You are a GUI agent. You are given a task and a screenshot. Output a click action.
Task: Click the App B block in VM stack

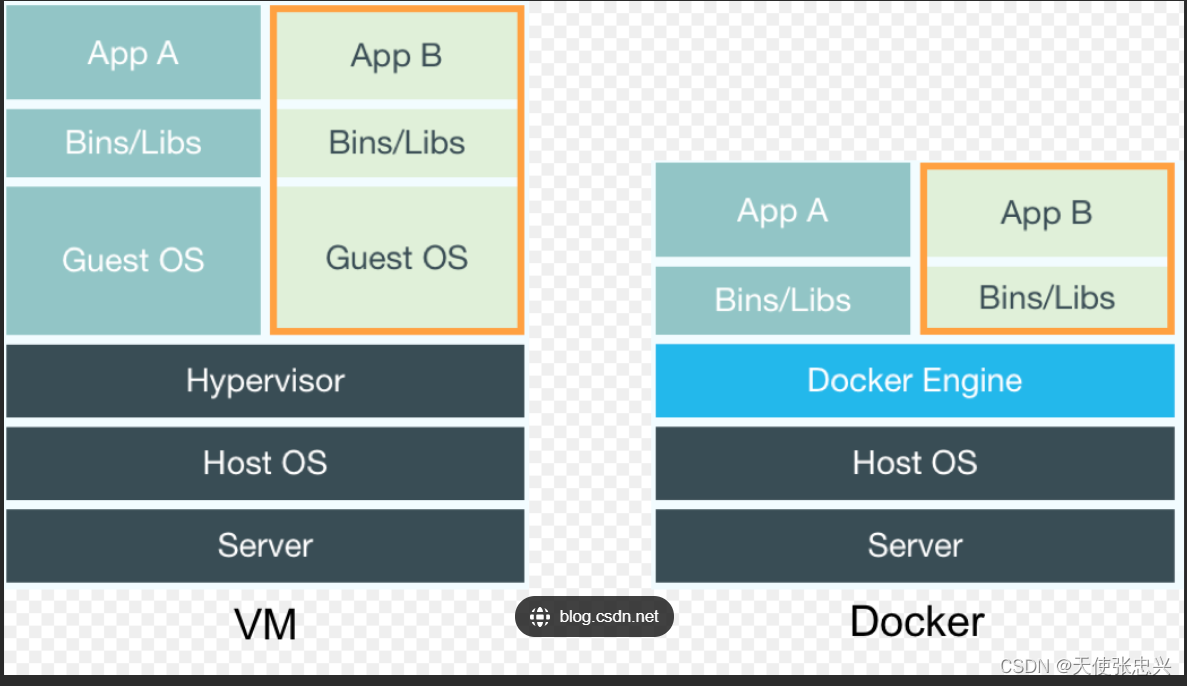point(397,56)
